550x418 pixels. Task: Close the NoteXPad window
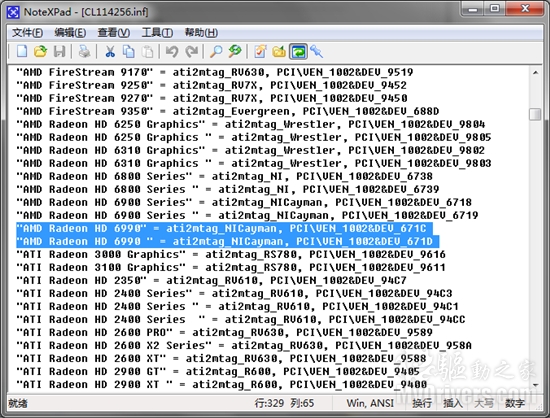pyautogui.click(x=525, y=8)
